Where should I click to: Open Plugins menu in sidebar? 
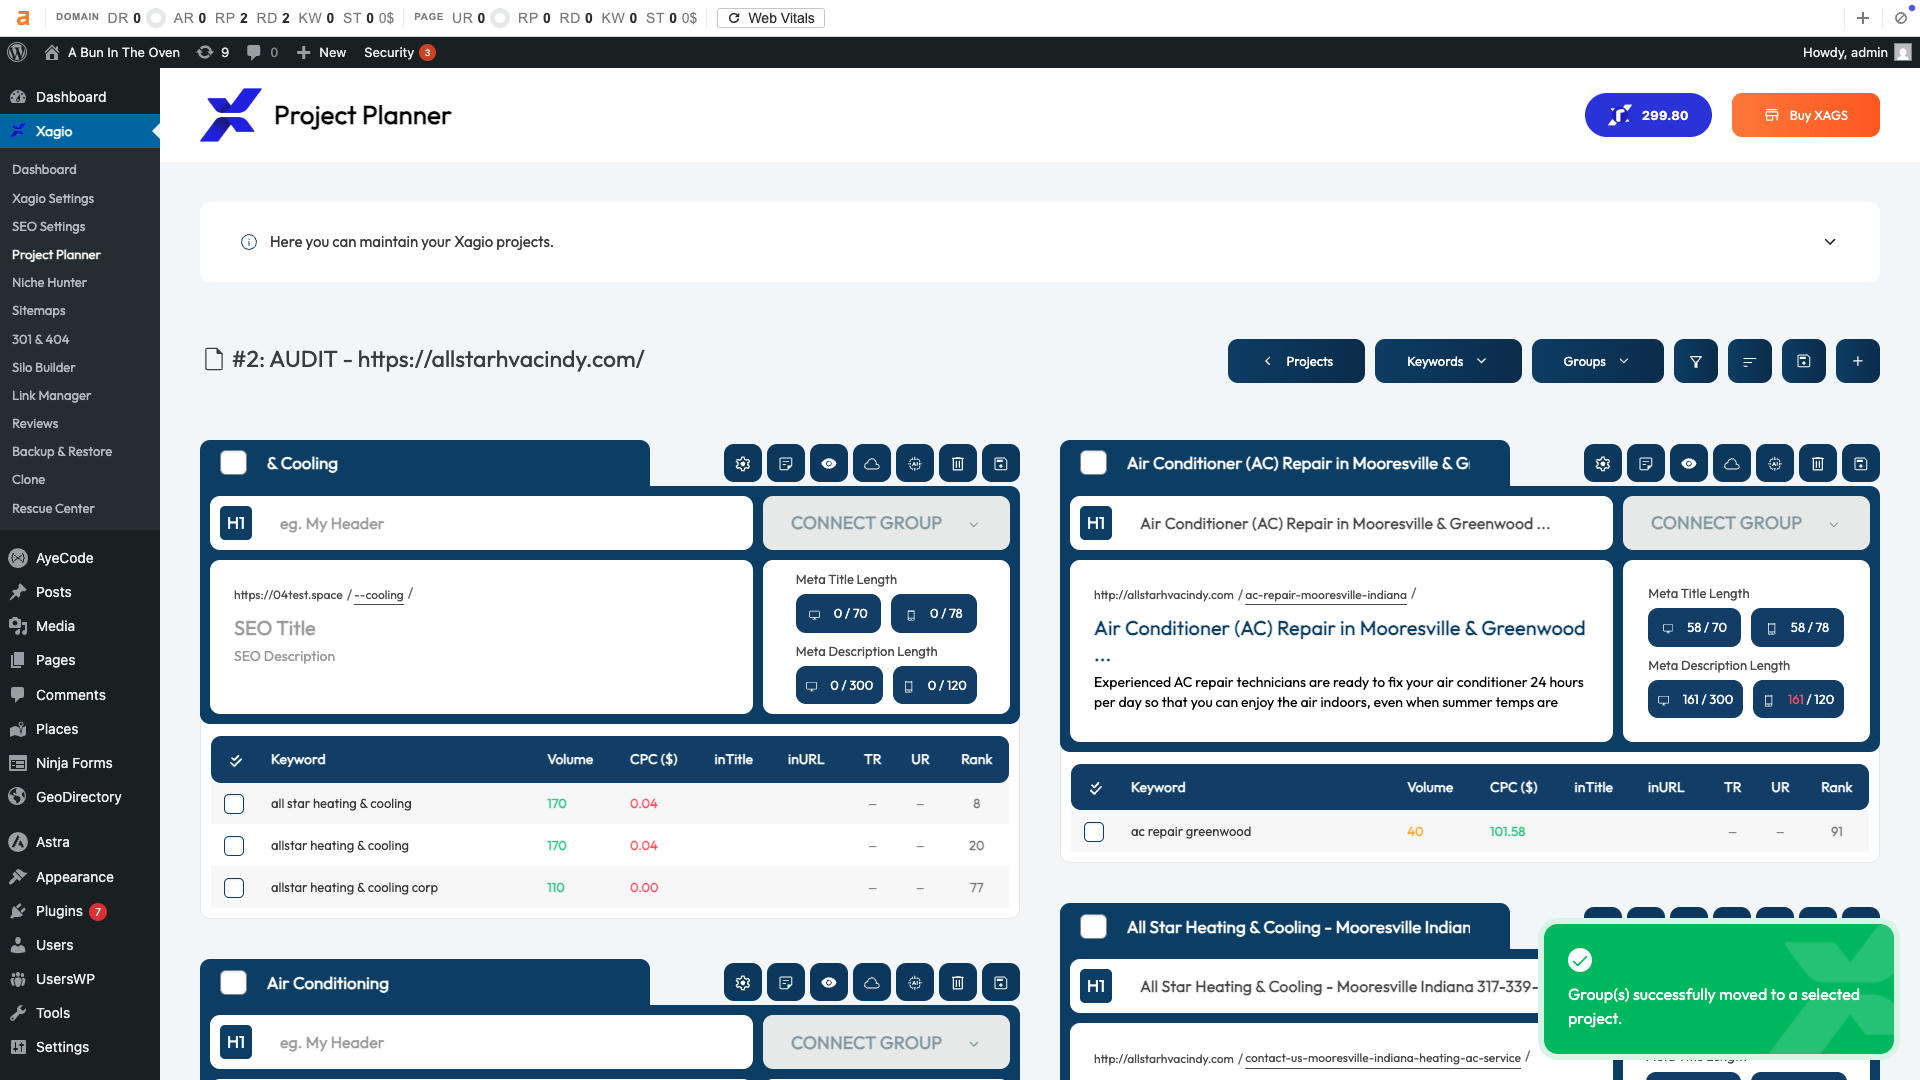tap(59, 911)
